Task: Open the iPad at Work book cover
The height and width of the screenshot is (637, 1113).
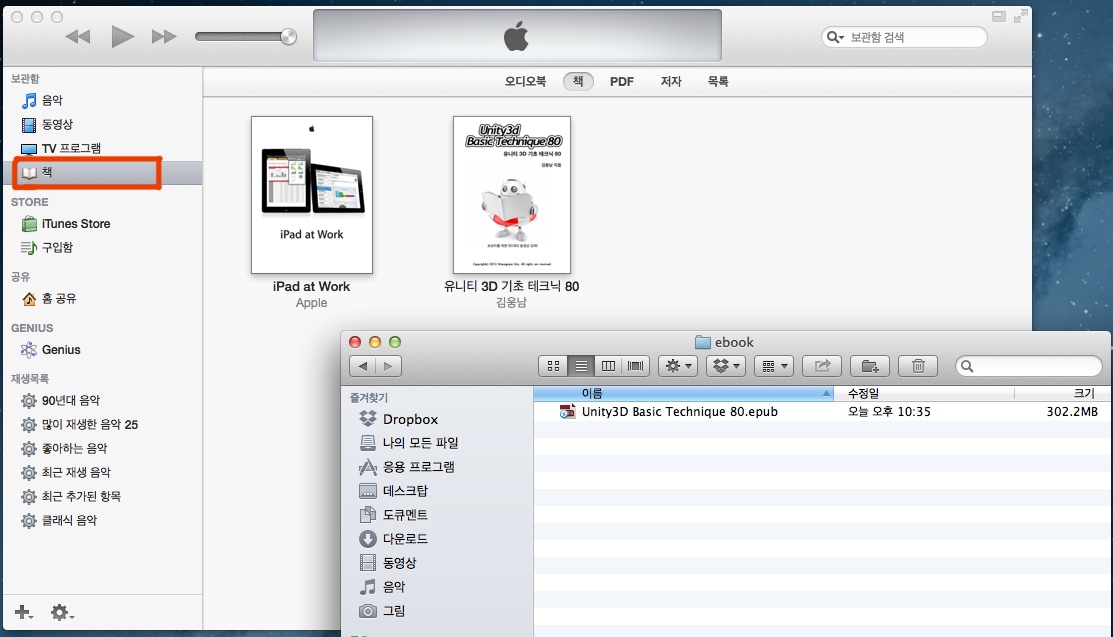Action: pos(312,194)
